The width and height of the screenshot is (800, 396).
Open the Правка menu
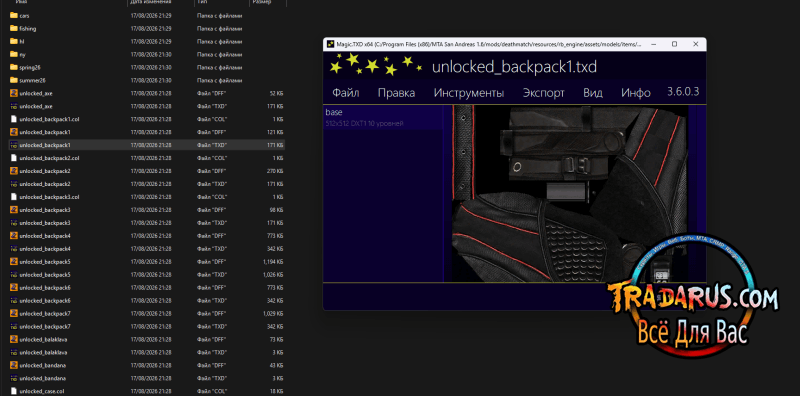[x=396, y=93]
